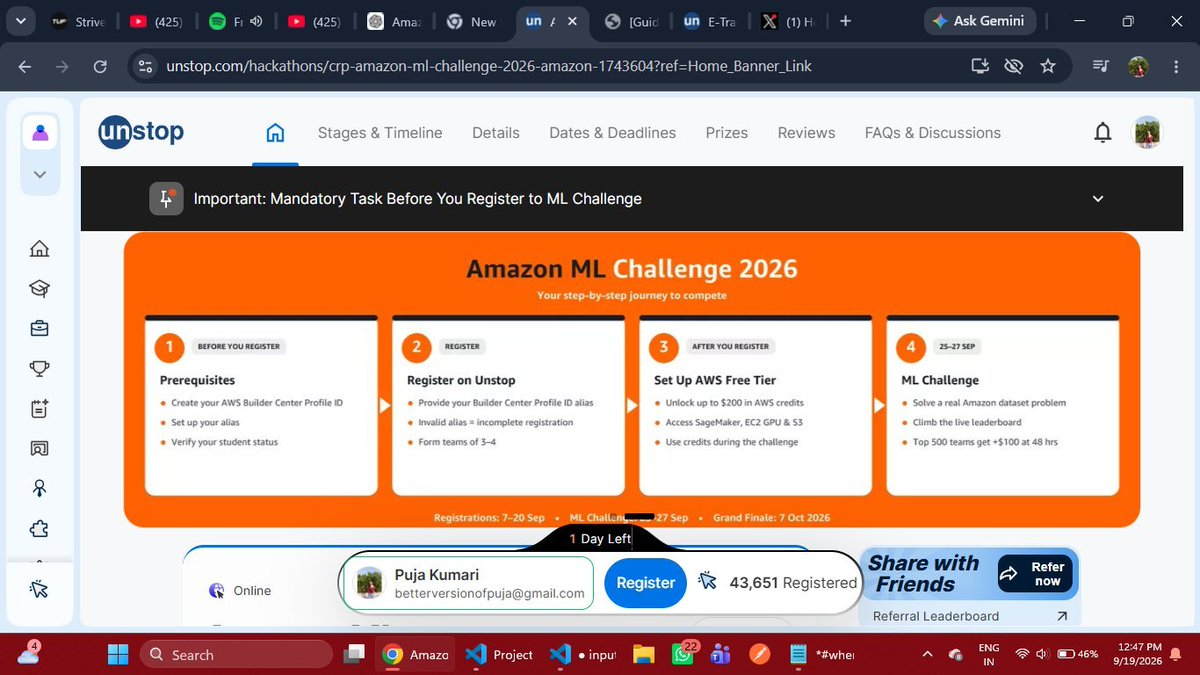Image resolution: width=1200 pixels, height=675 pixels.
Task: Reload the page with the refresh icon
Action: coord(100,66)
